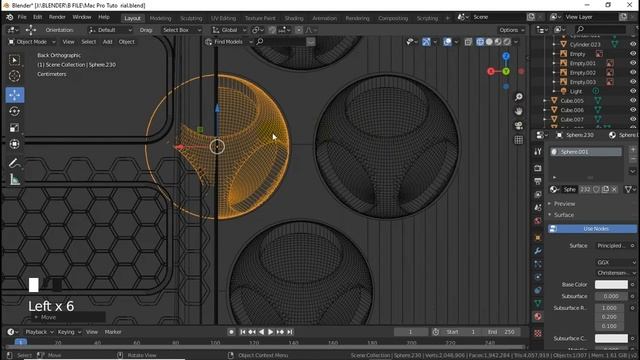Toggle viewport overlays button
Screen dimensions: 640x360
point(447,42)
